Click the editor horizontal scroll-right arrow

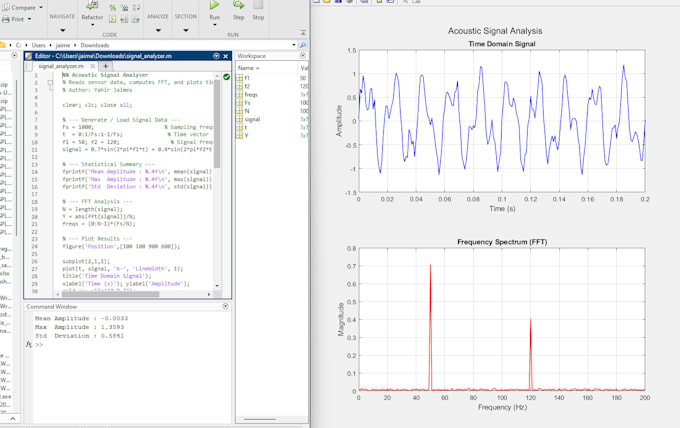click(209, 294)
